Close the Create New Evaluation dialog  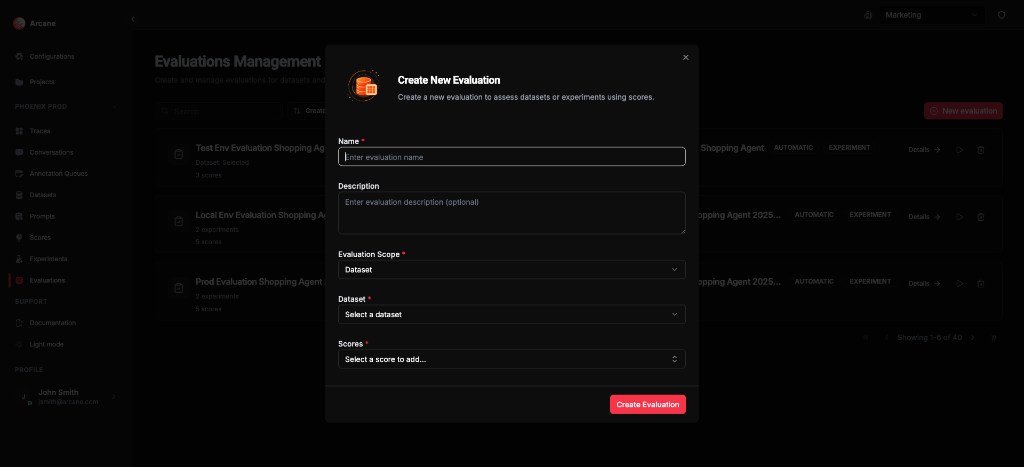coord(686,57)
